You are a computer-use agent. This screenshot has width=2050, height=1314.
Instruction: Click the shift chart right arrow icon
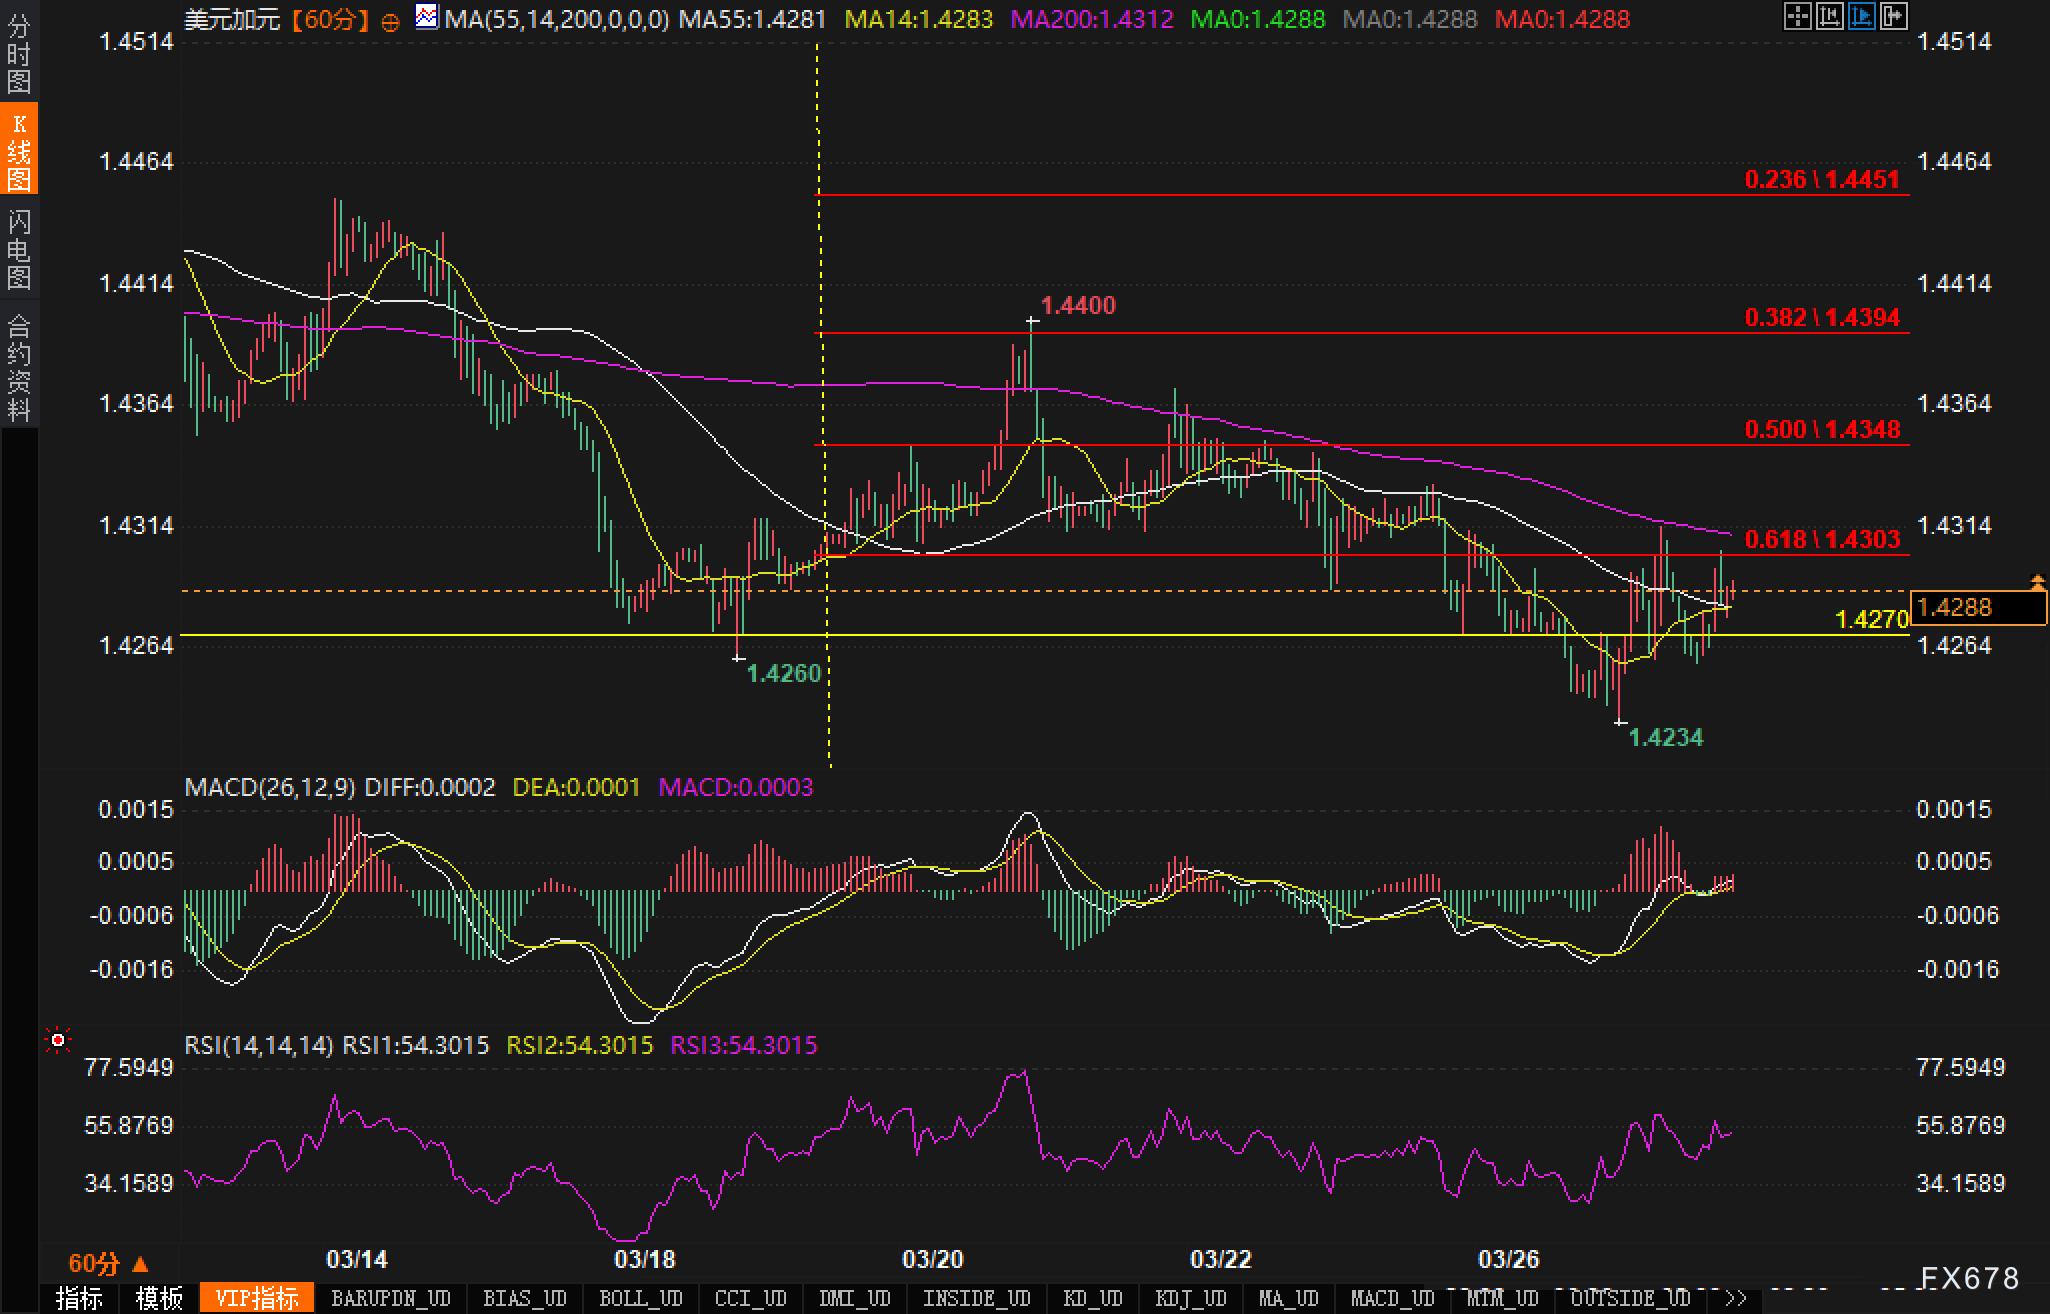[x=1893, y=16]
